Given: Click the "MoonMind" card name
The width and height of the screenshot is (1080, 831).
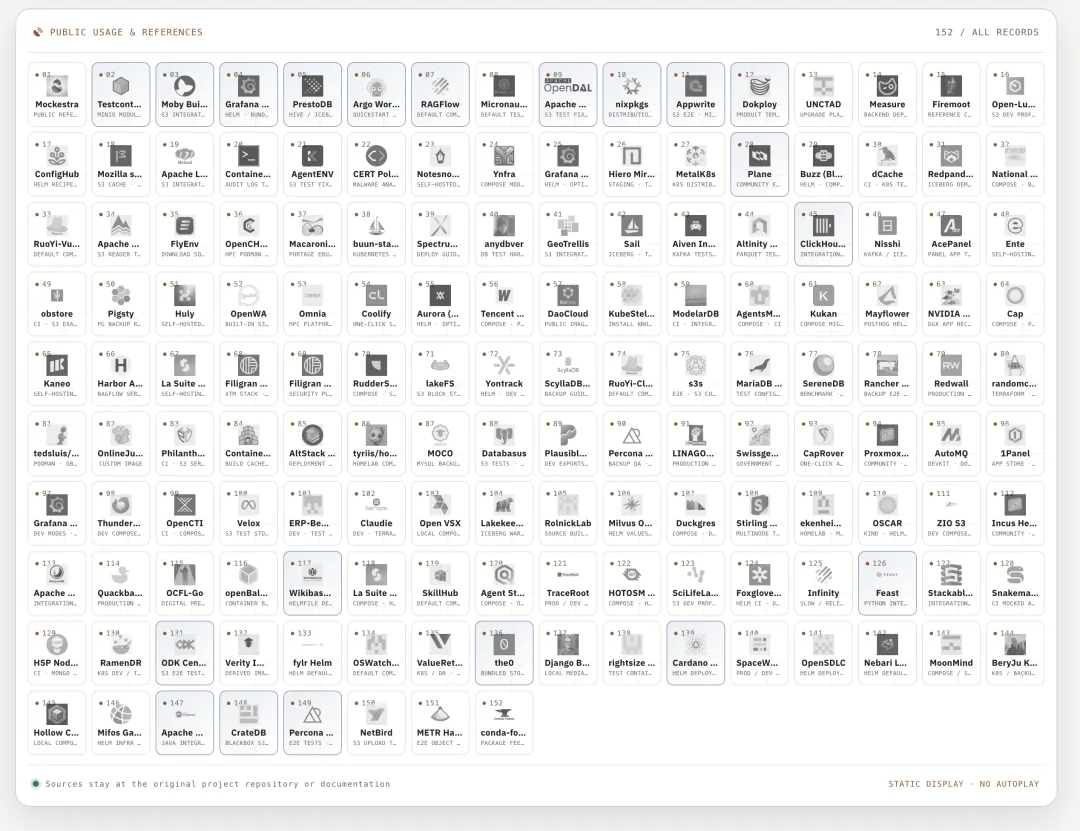Looking at the screenshot, I should click(x=951, y=663).
